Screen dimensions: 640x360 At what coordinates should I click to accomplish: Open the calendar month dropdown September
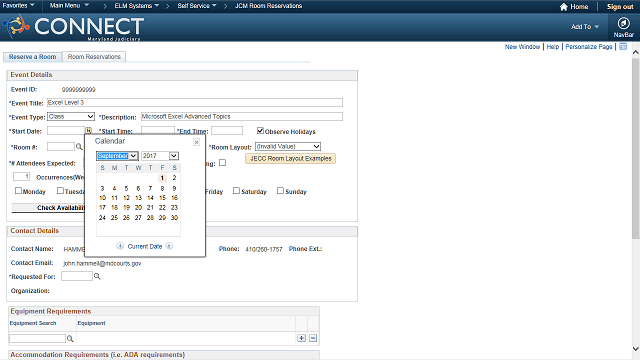[x=117, y=156]
